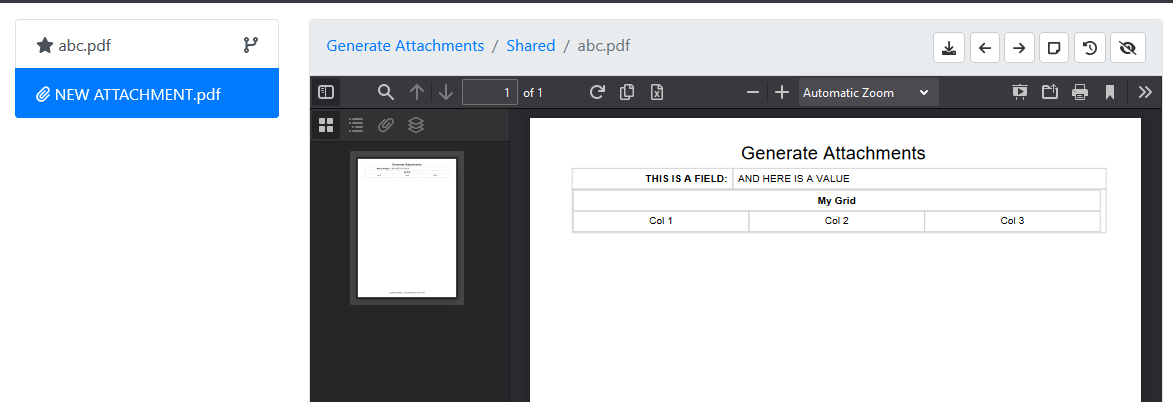Rotate the PDF with the rotate icon

tap(597, 92)
